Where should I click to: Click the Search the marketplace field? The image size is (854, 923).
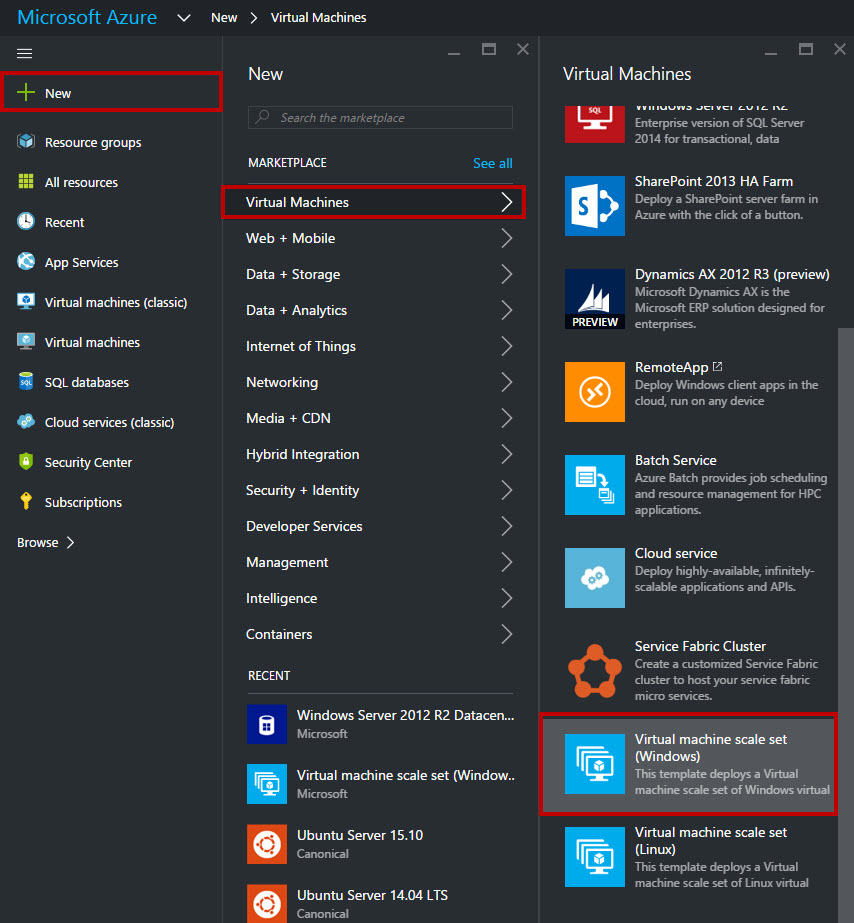380,117
